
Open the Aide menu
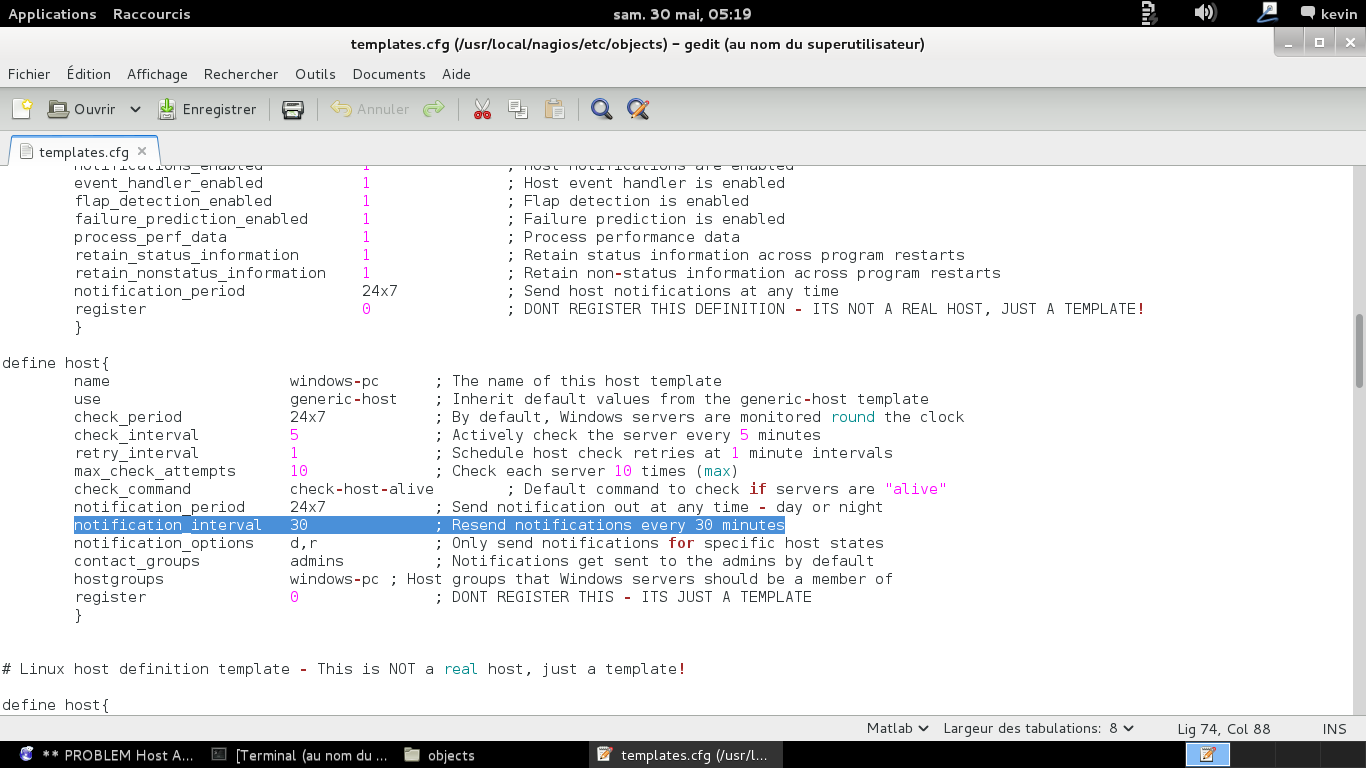[x=456, y=74]
